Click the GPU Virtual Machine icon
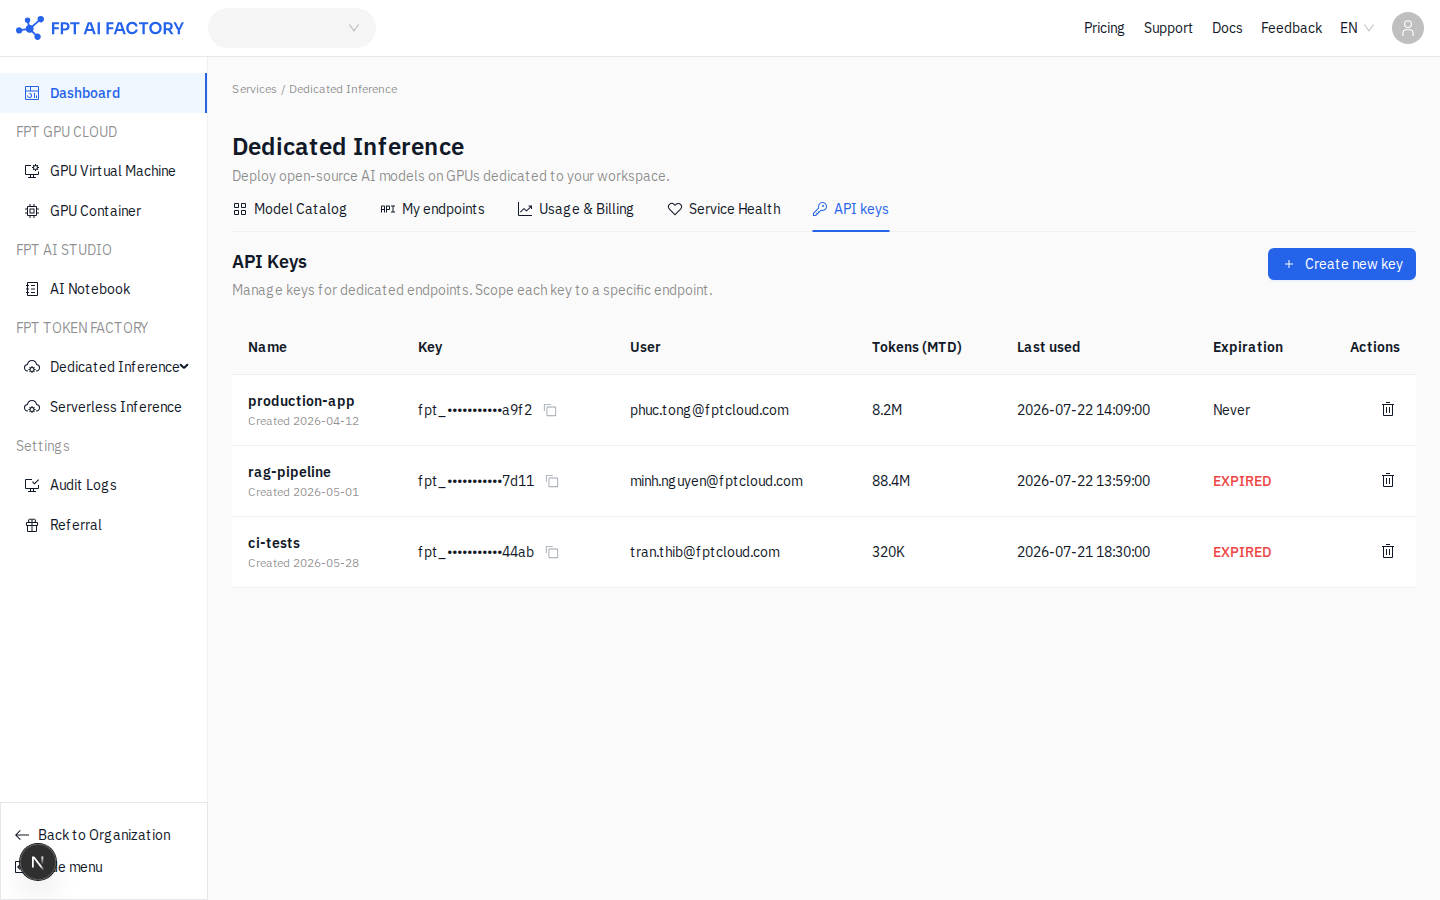The height and width of the screenshot is (900, 1440). point(32,171)
